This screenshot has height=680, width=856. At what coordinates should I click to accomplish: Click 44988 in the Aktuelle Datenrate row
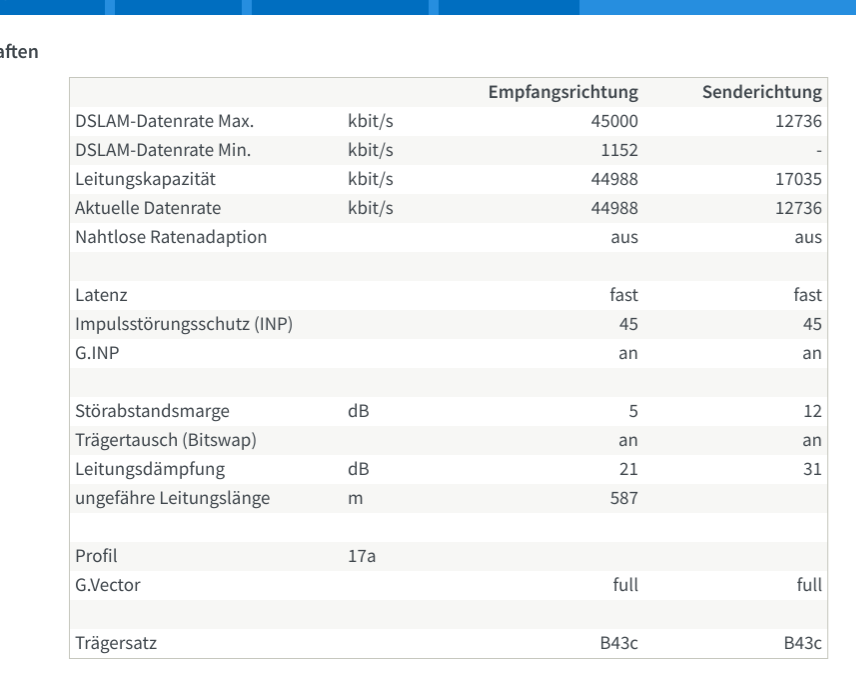614,208
